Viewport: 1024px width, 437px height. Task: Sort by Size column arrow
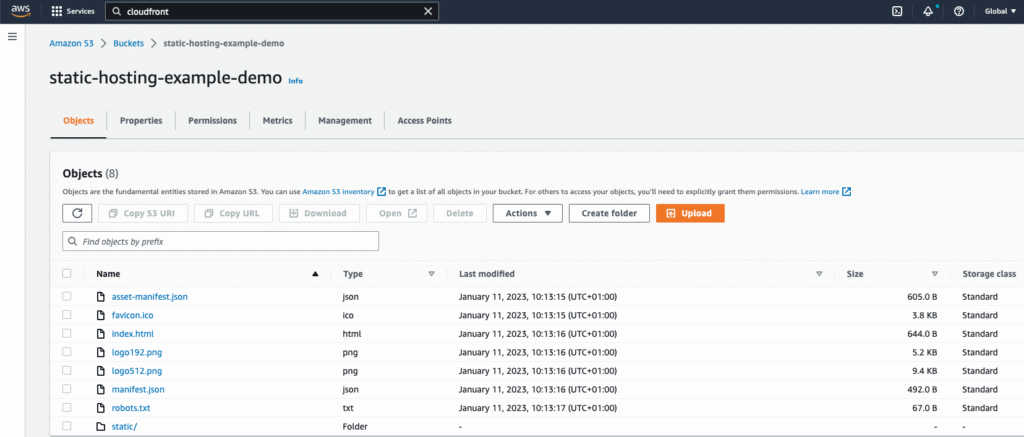(935, 274)
